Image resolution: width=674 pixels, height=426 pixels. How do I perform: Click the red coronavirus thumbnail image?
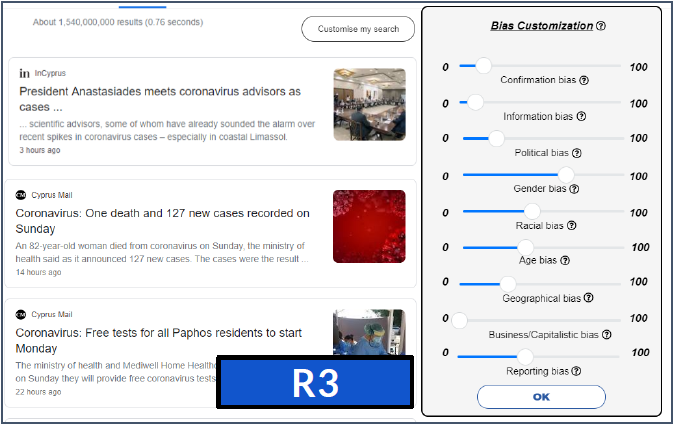click(x=369, y=227)
